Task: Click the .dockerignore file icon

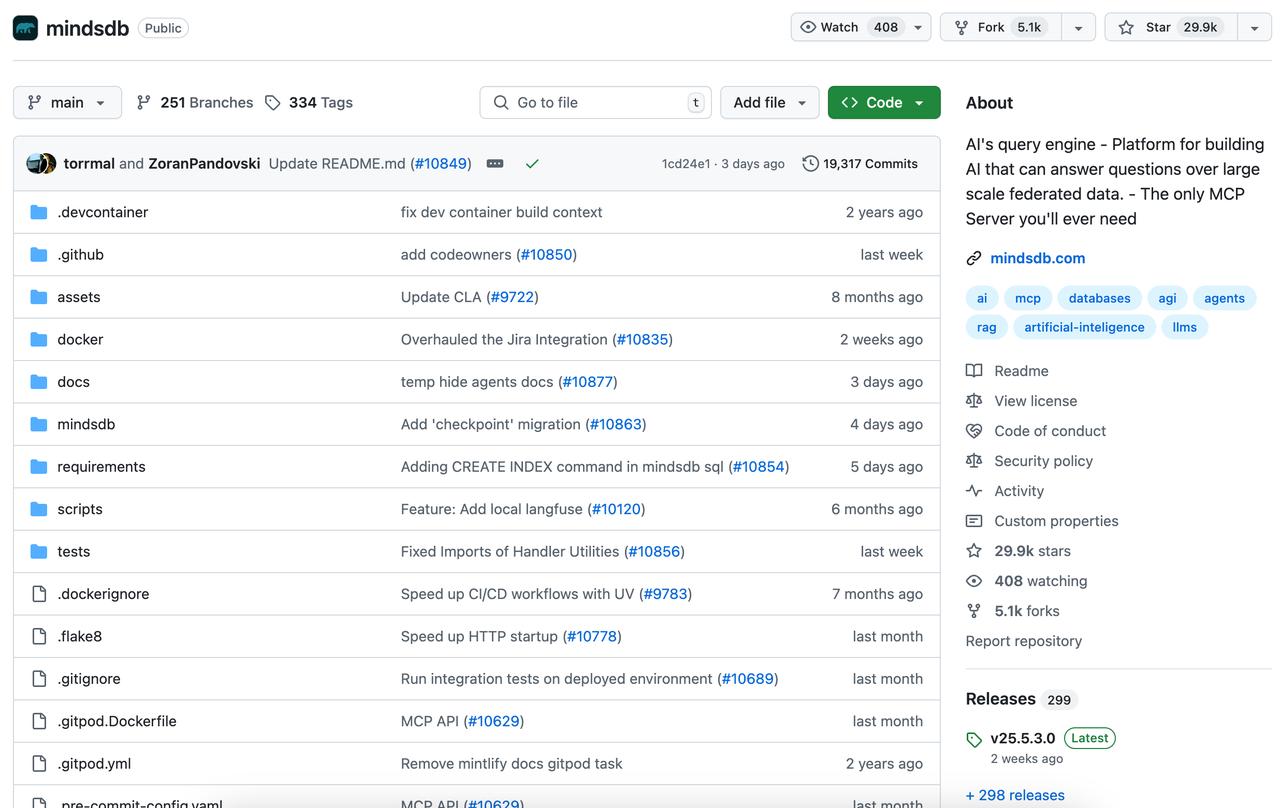Action: [39, 594]
